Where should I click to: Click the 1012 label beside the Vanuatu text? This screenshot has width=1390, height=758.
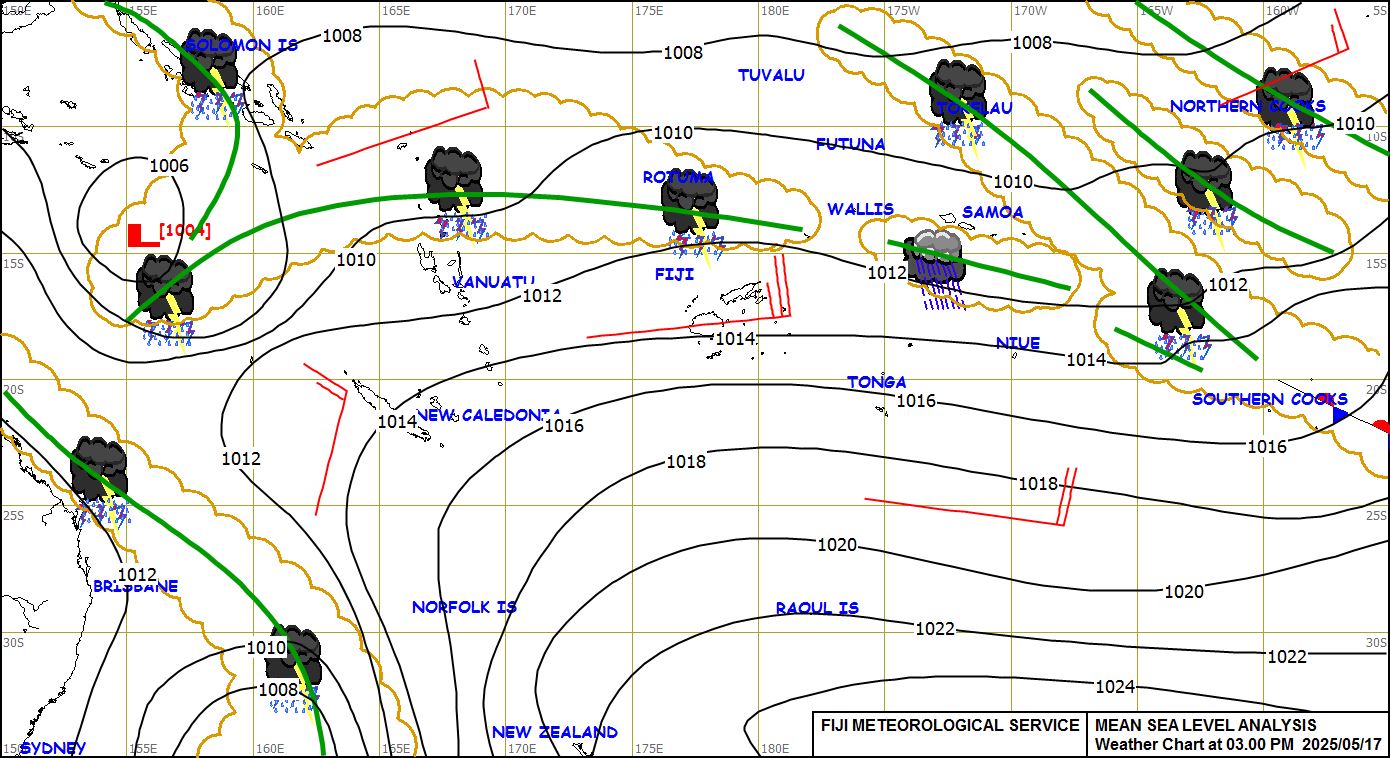coord(542,296)
